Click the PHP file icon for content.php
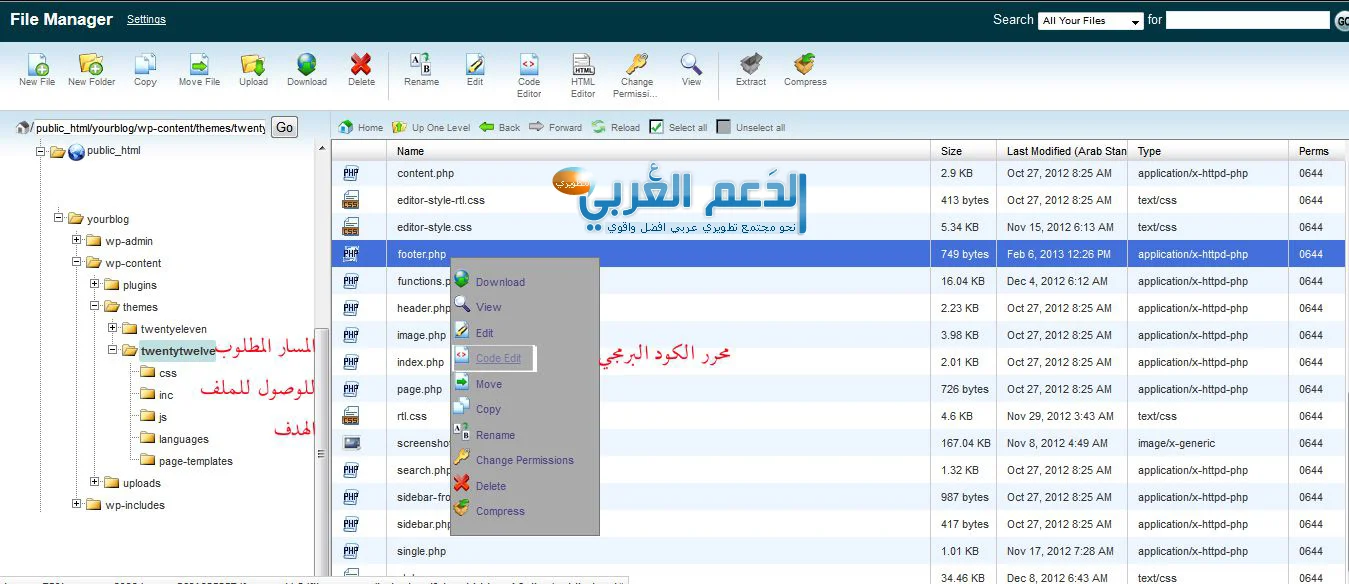This screenshot has height=584, width=1349. (351, 173)
